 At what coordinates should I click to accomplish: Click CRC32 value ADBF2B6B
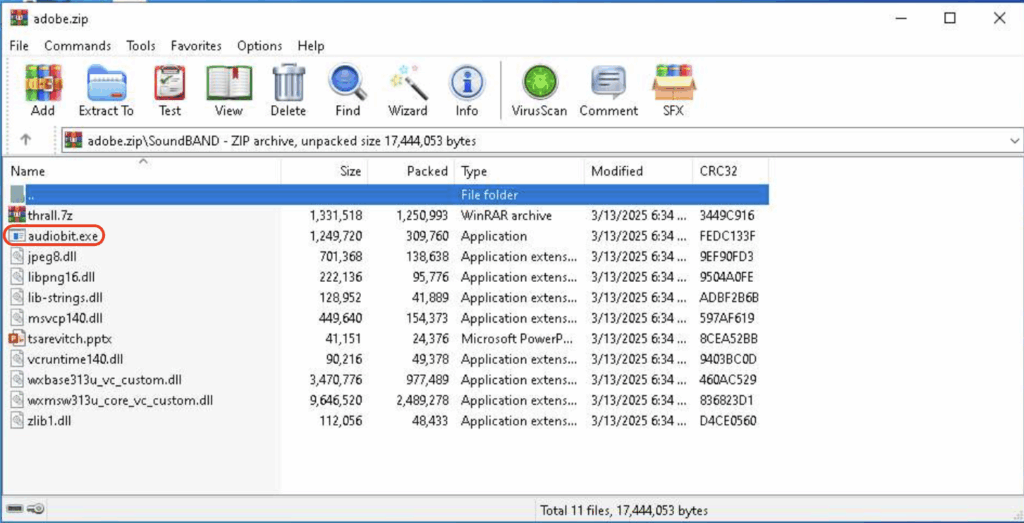pos(728,298)
